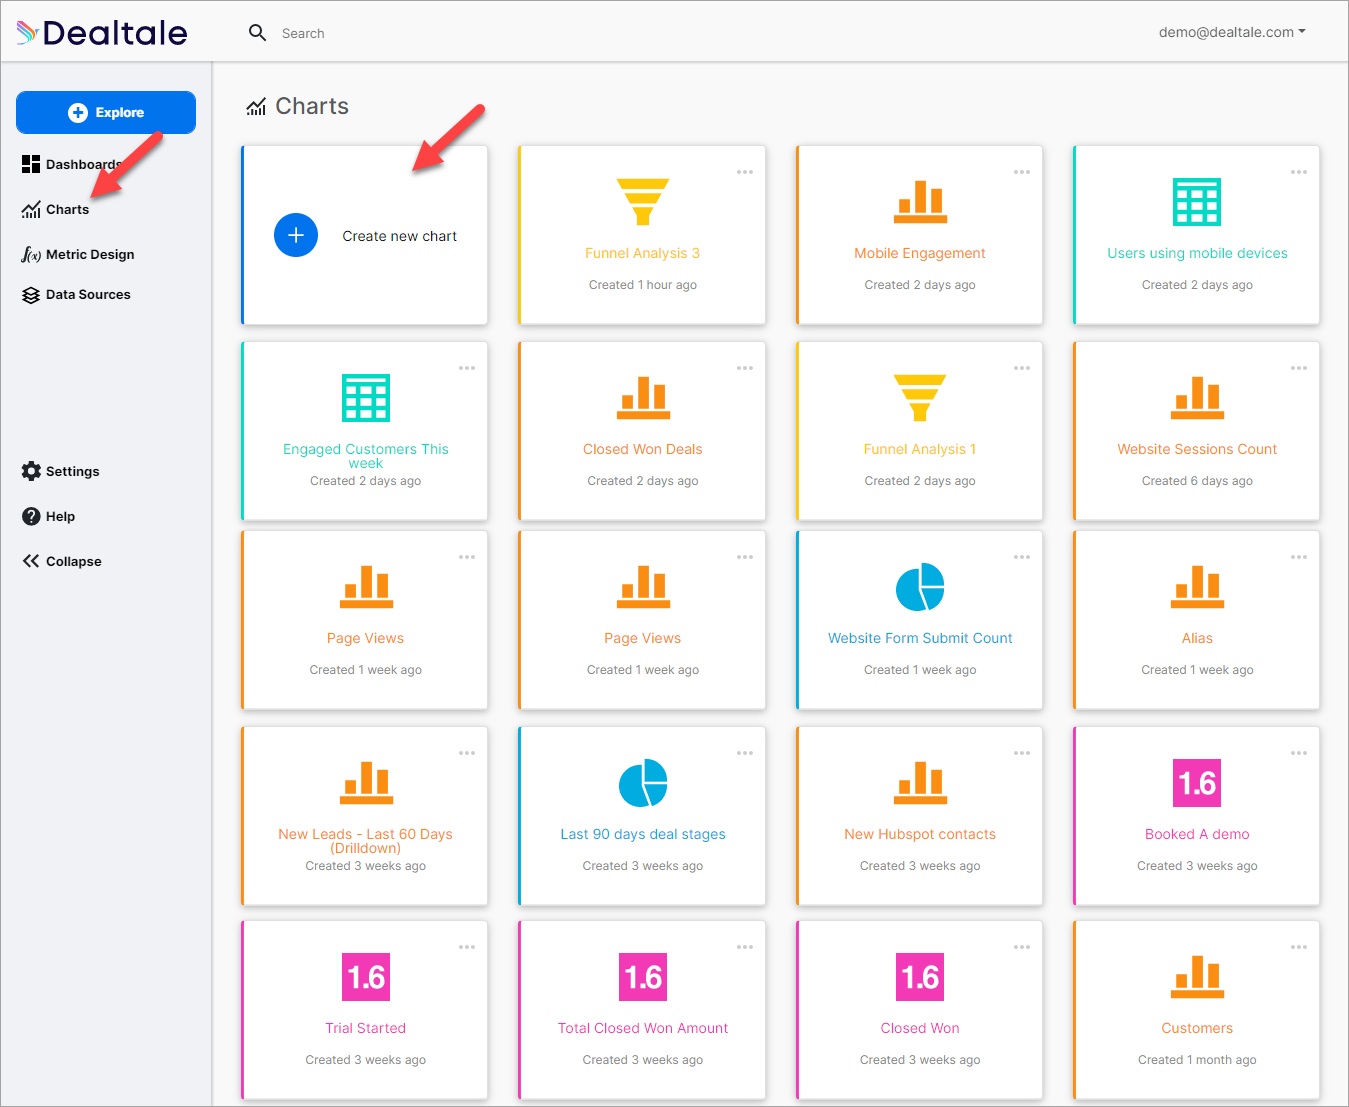Screen dimensions: 1349x1107
Task: Open options menu for Booked A demo
Action: coord(1299,753)
